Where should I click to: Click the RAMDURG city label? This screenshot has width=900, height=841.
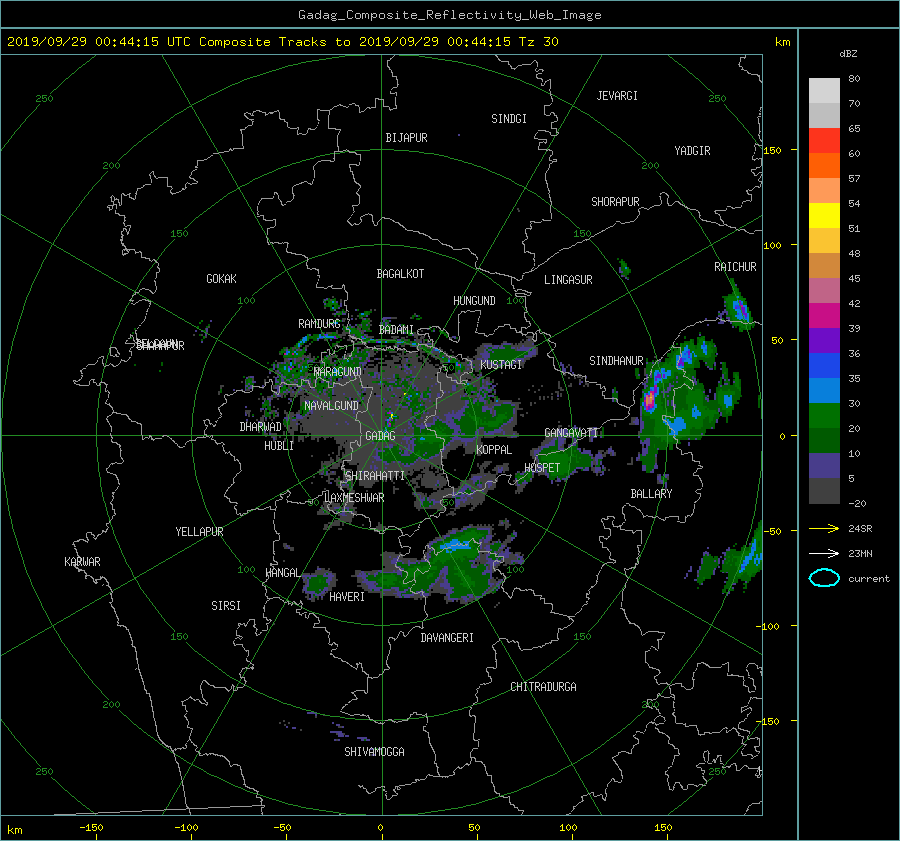(x=319, y=324)
